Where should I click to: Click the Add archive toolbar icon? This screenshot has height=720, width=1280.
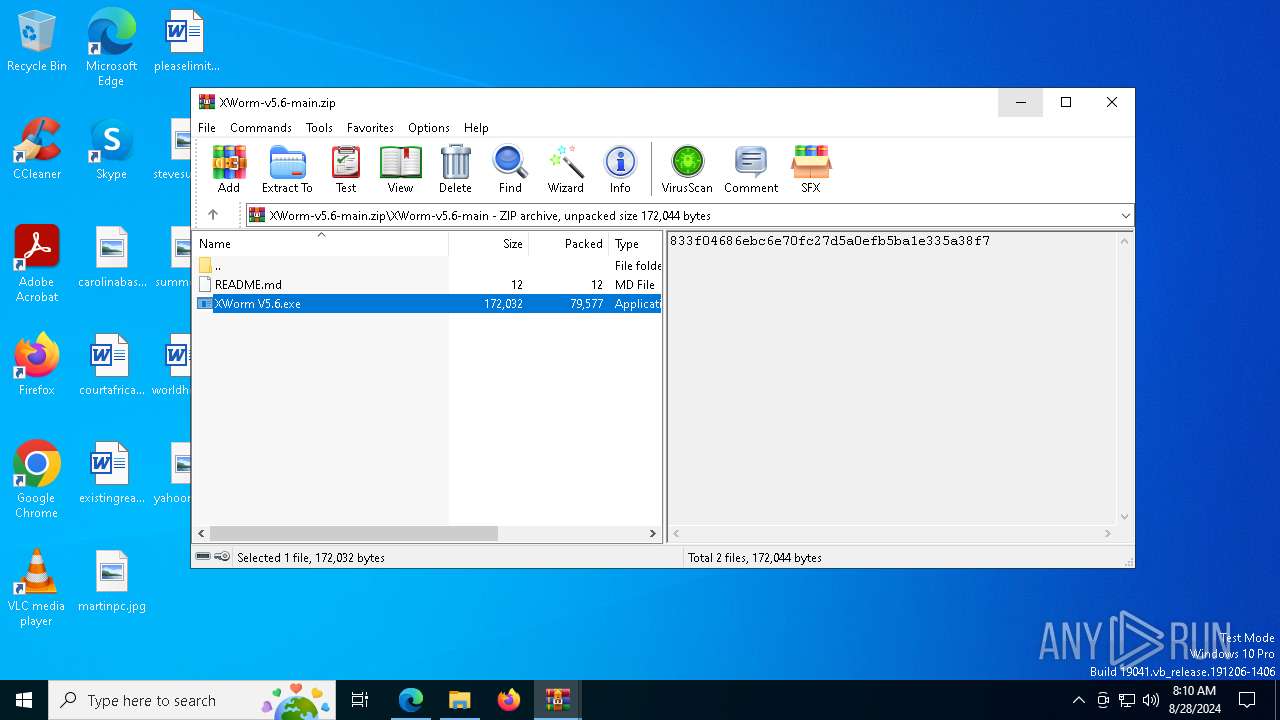(x=229, y=169)
